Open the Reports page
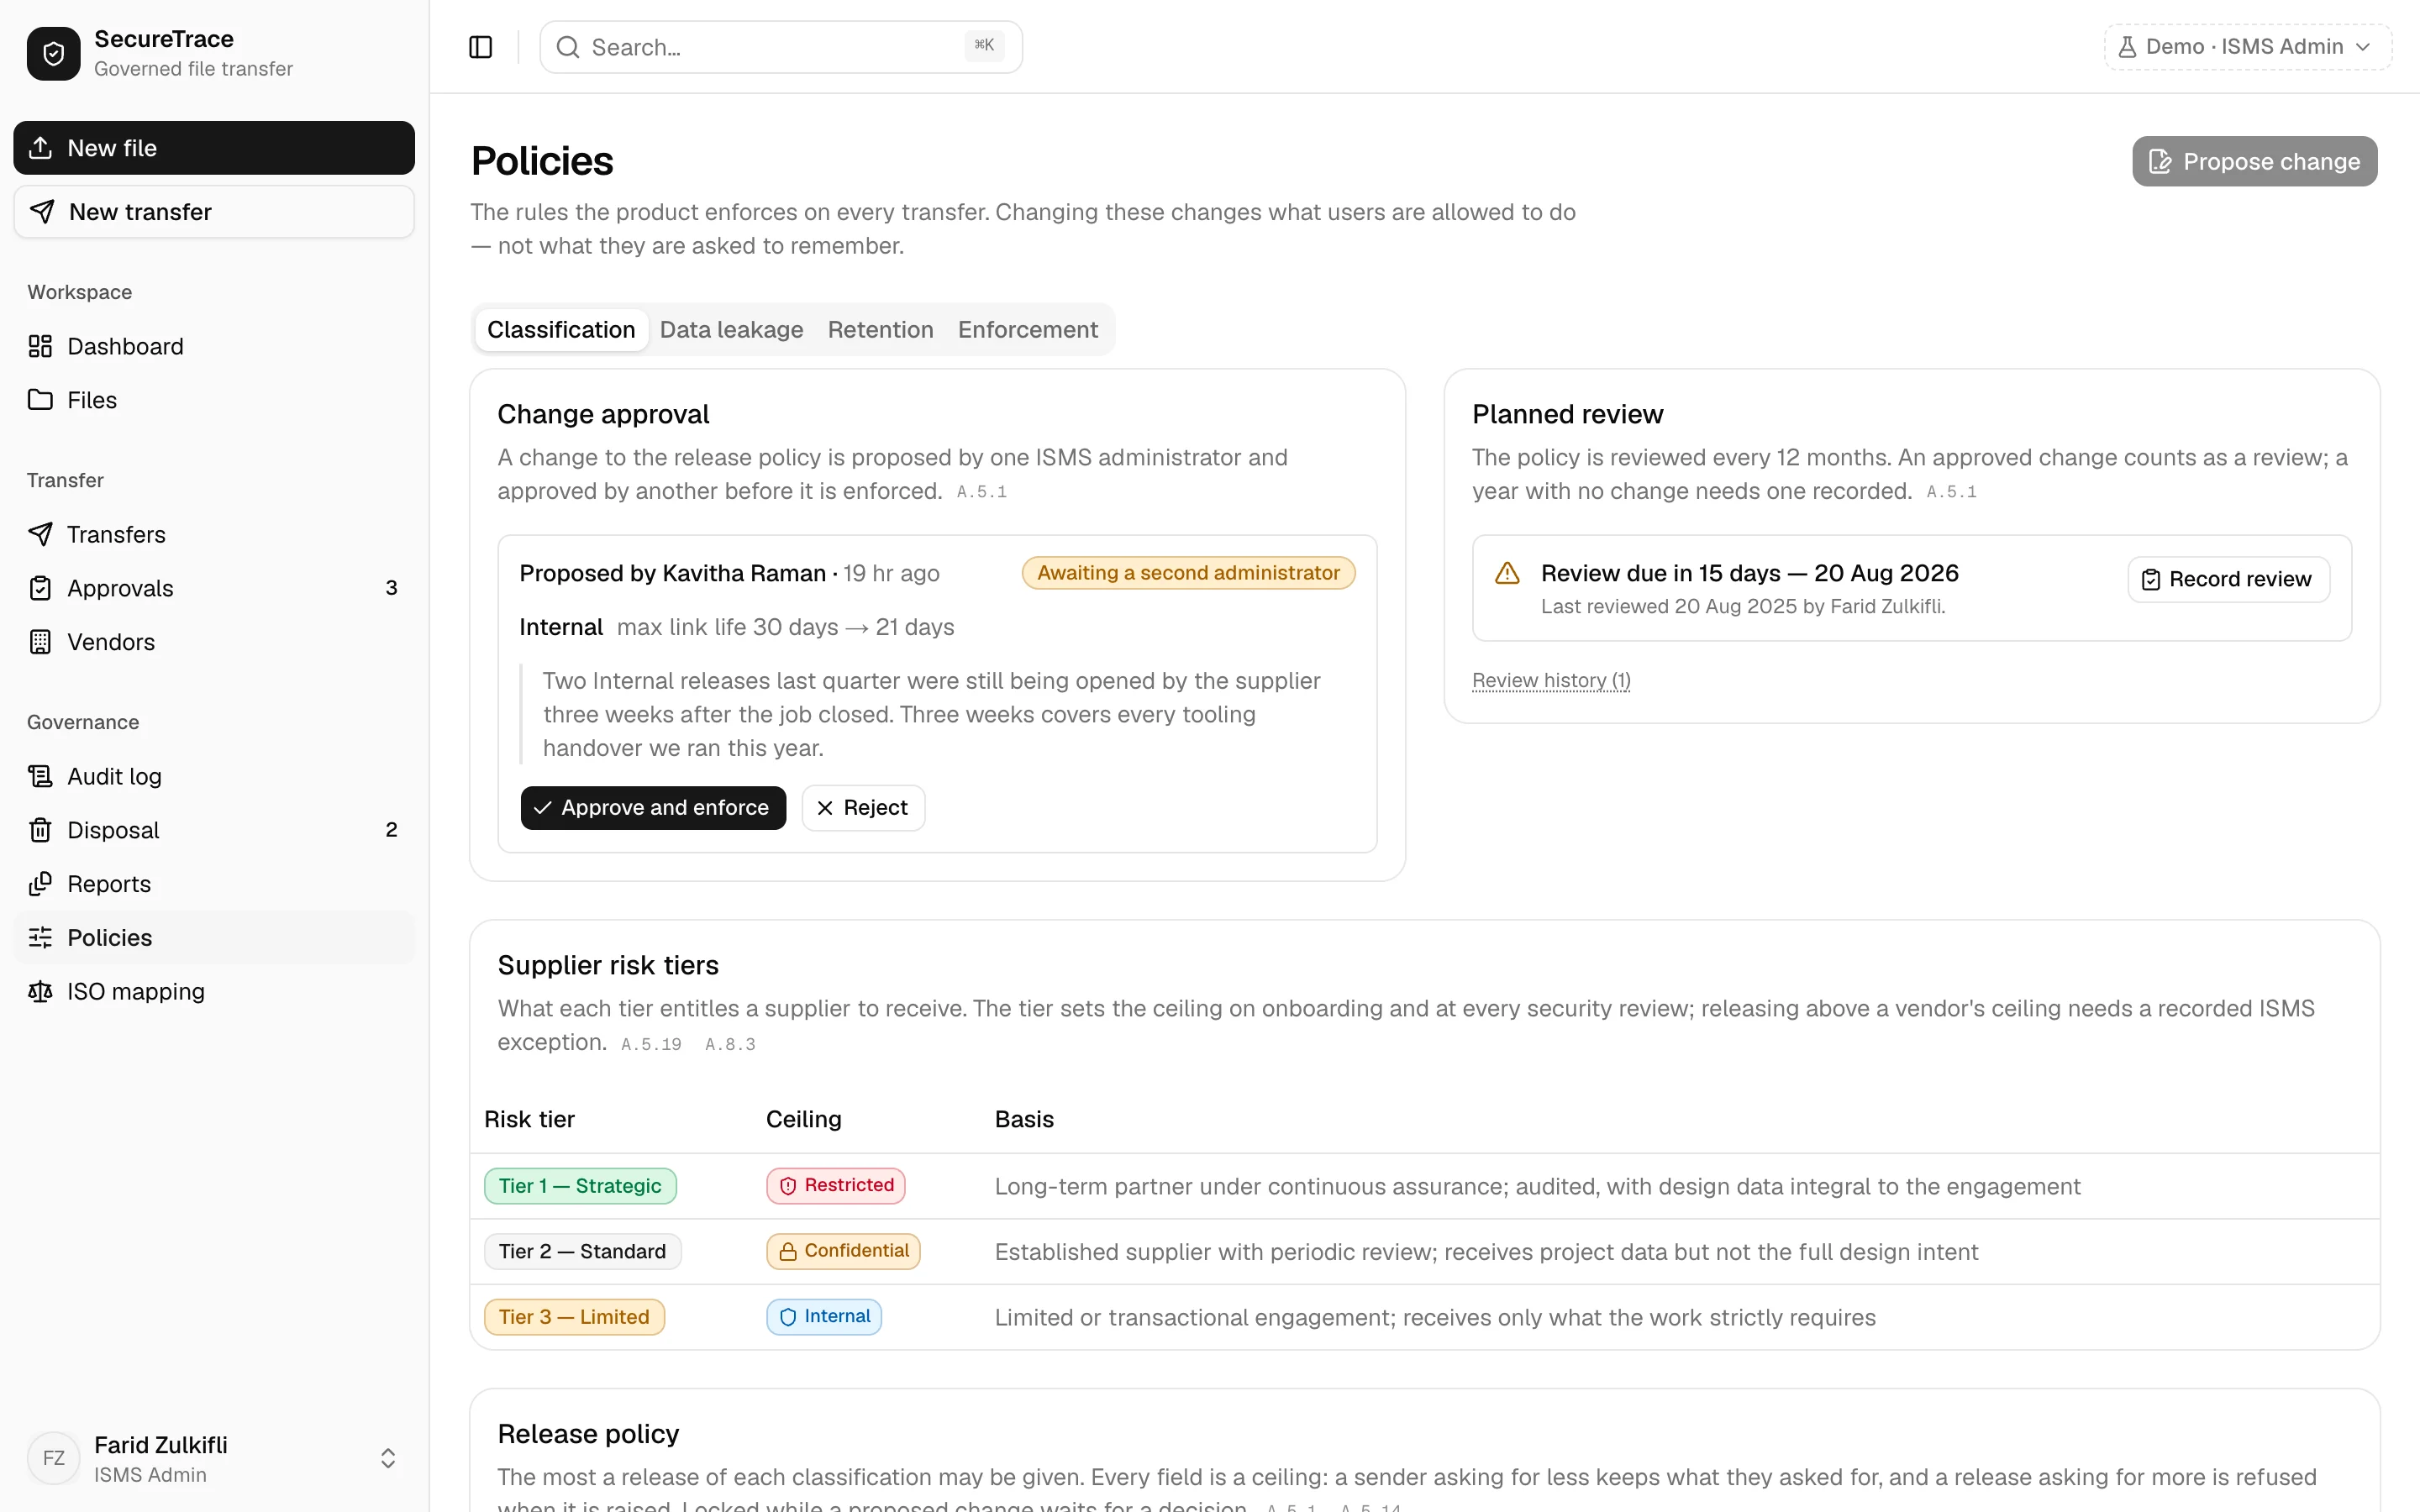Screen dimensions: 2420x1512 (x=214, y=884)
